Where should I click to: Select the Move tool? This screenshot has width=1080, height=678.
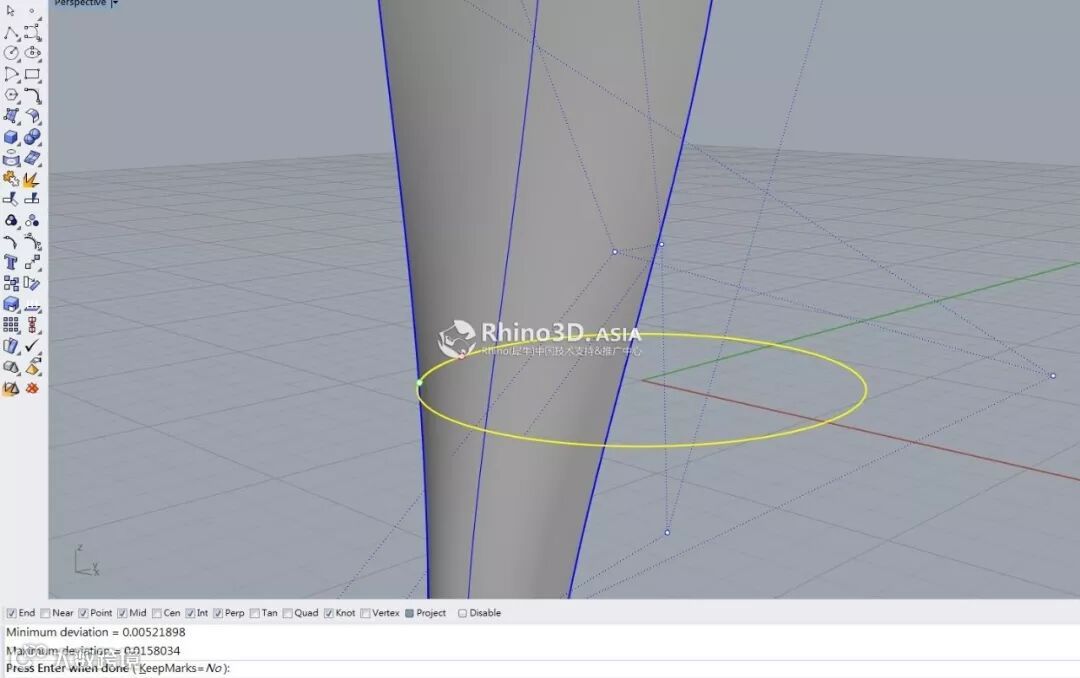coord(32,263)
